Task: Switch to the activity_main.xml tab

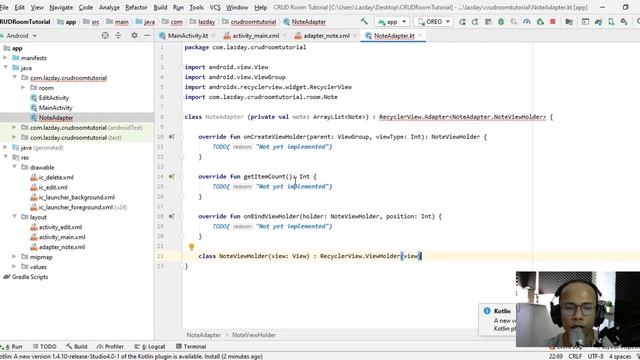Action: [x=256, y=36]
